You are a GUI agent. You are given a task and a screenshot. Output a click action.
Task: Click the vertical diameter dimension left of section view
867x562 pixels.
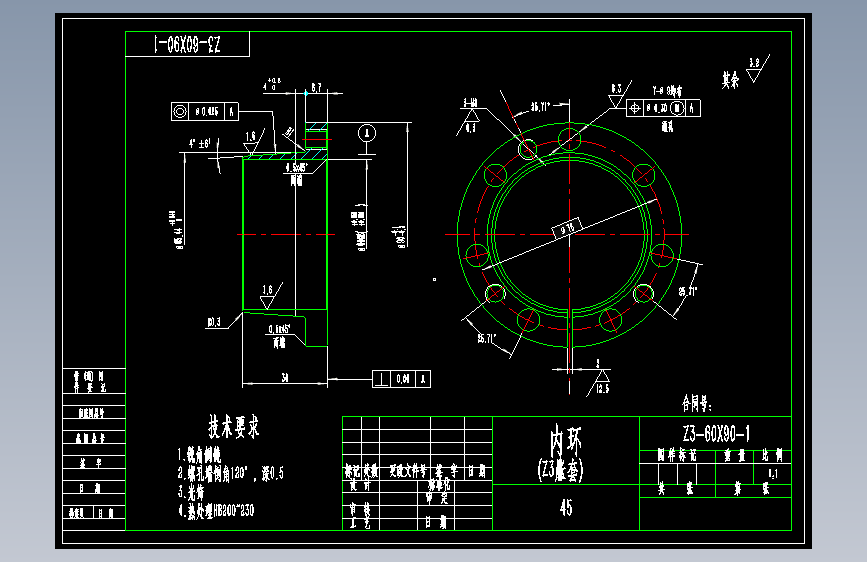coord(177,230)
